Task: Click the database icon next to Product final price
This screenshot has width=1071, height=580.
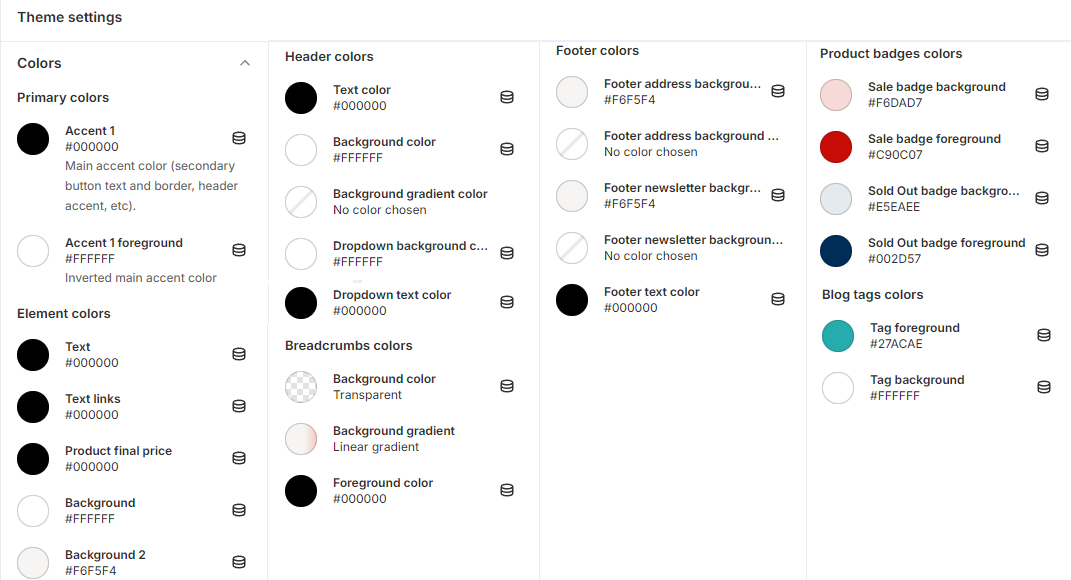Action: click(x=239, y=458)
